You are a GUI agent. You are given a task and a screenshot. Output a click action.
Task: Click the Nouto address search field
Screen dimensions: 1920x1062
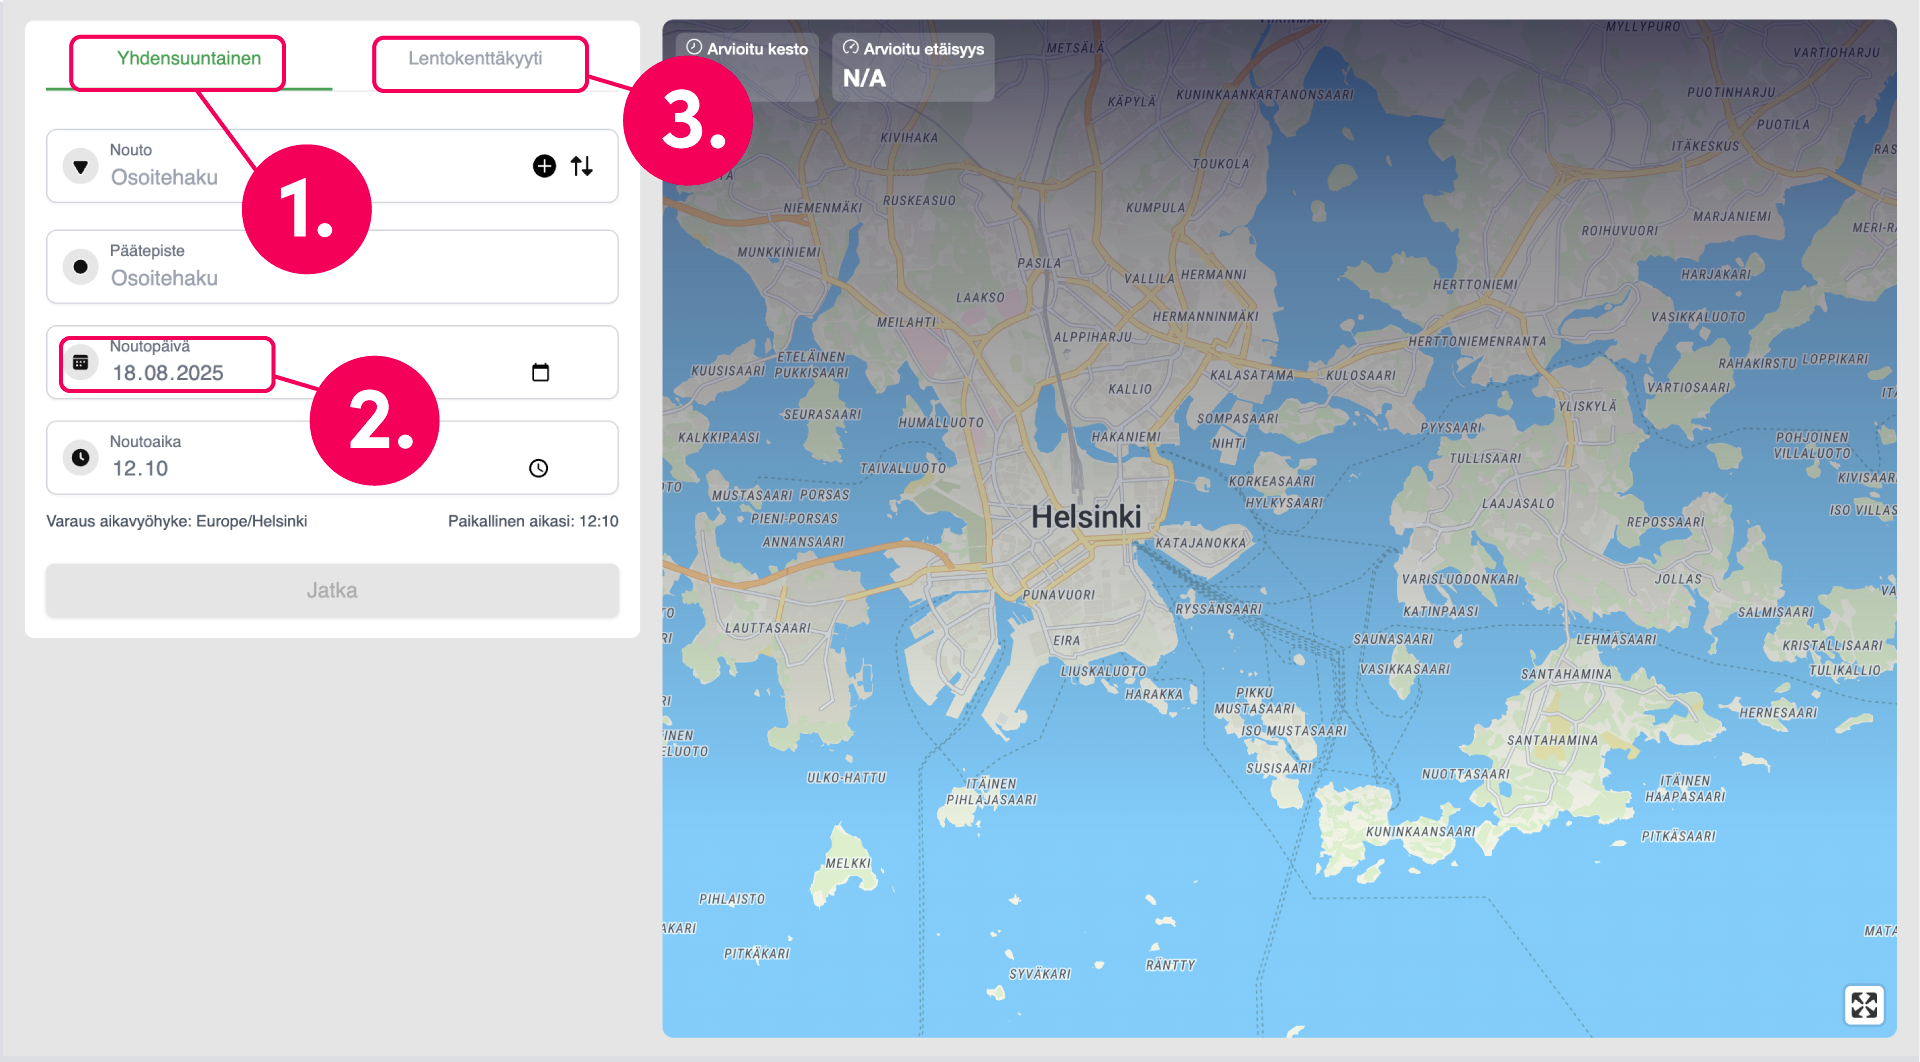point(332,166)
